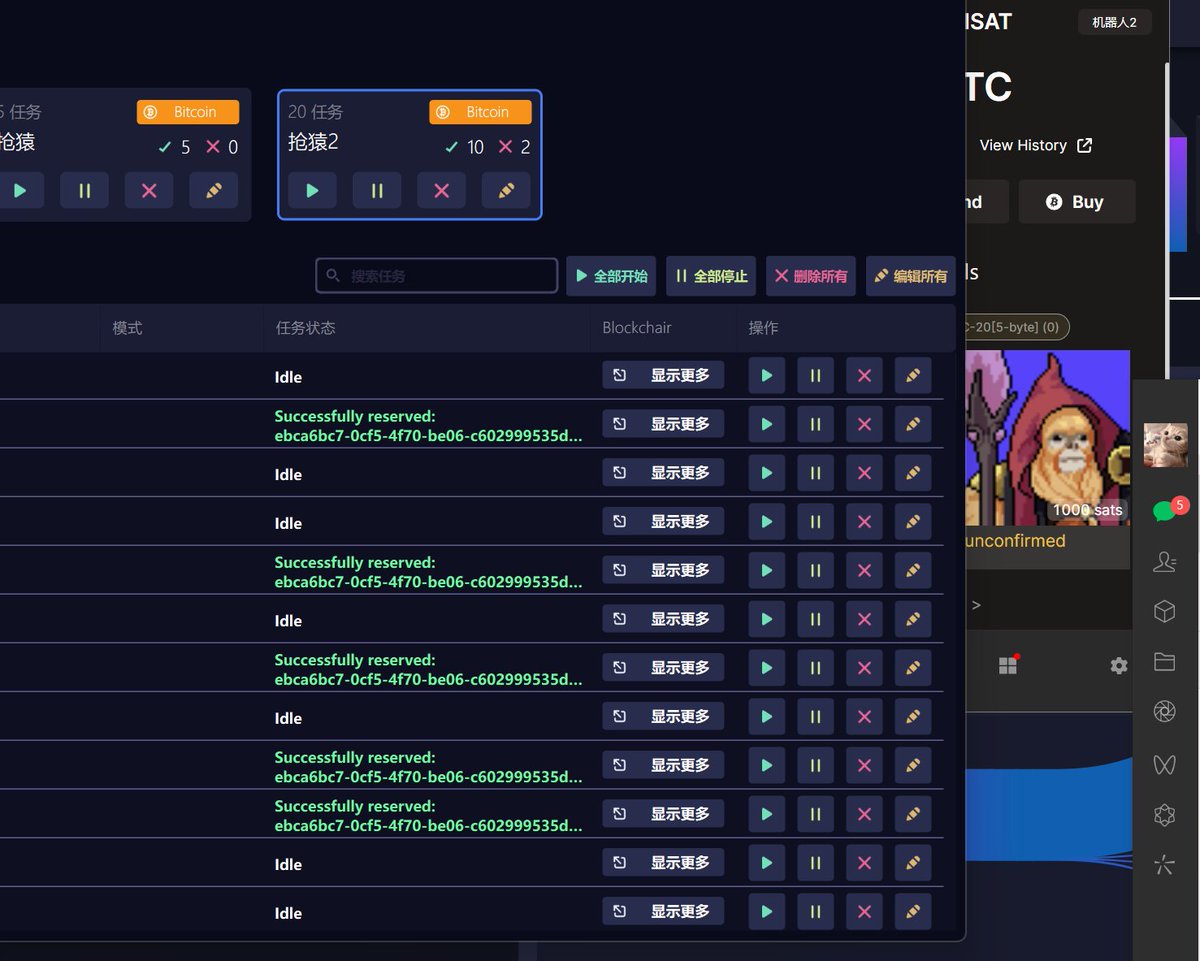Open View History link in wallet window

click(1035, 146)
